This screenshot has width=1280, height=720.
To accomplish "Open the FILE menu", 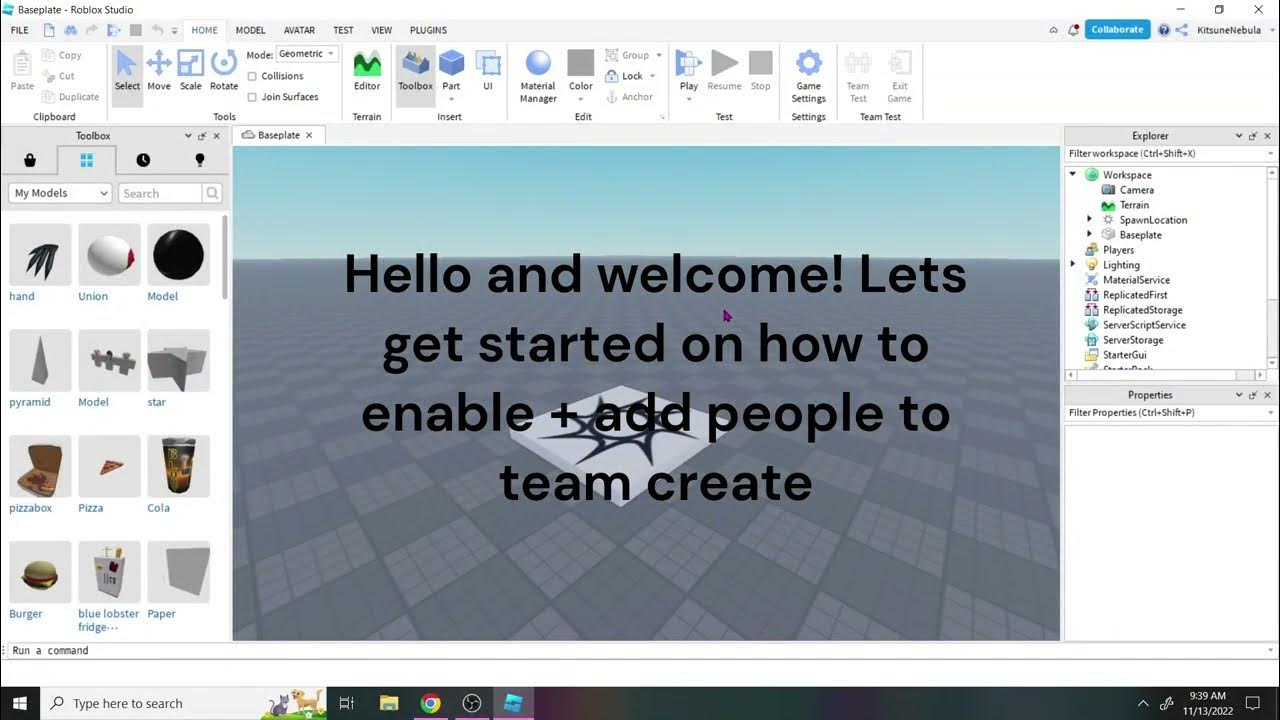I will pos(19,30).
